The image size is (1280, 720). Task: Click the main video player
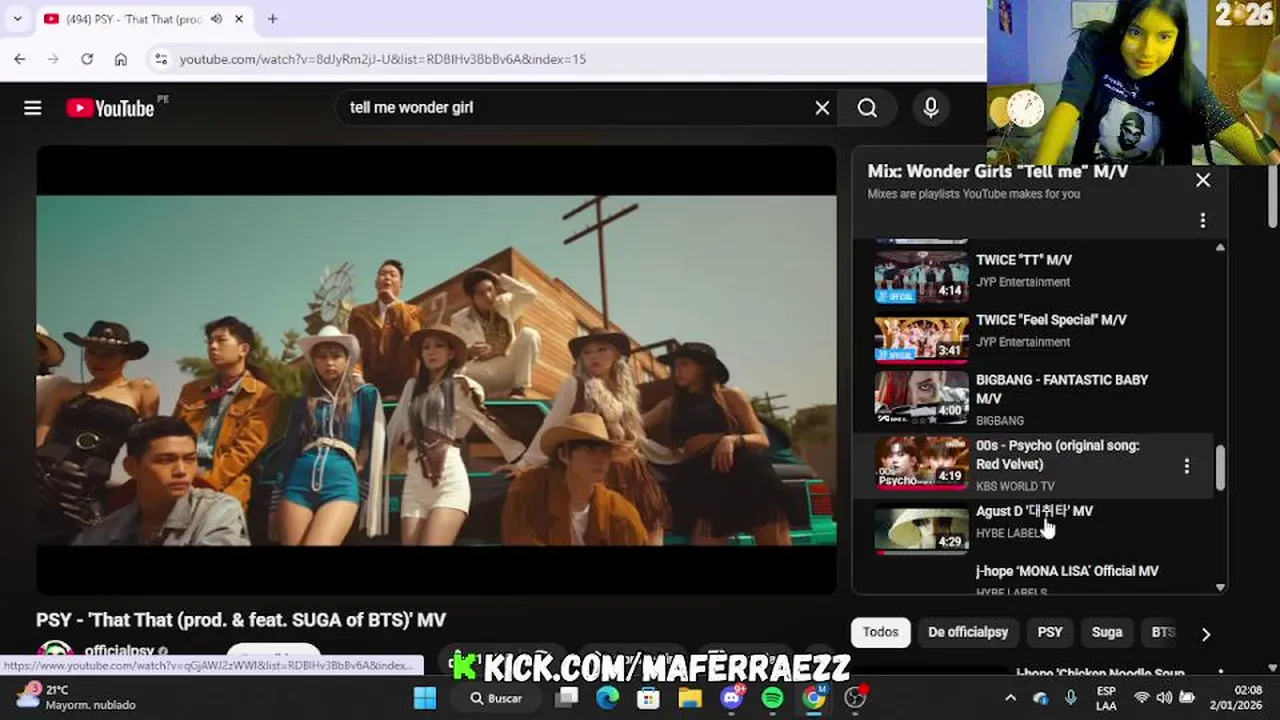(436, 370)
